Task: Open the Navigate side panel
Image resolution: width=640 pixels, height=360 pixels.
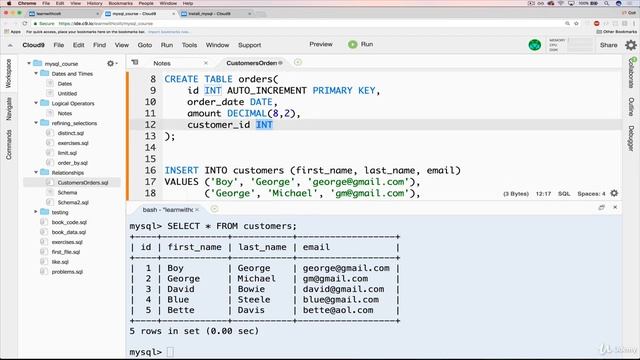Action: point(9,109)
